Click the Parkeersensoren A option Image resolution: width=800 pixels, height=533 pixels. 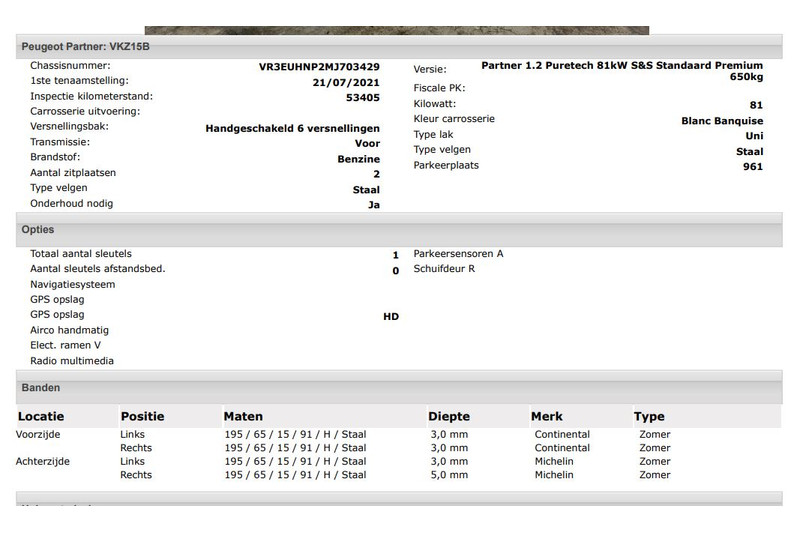pos(458,254)
